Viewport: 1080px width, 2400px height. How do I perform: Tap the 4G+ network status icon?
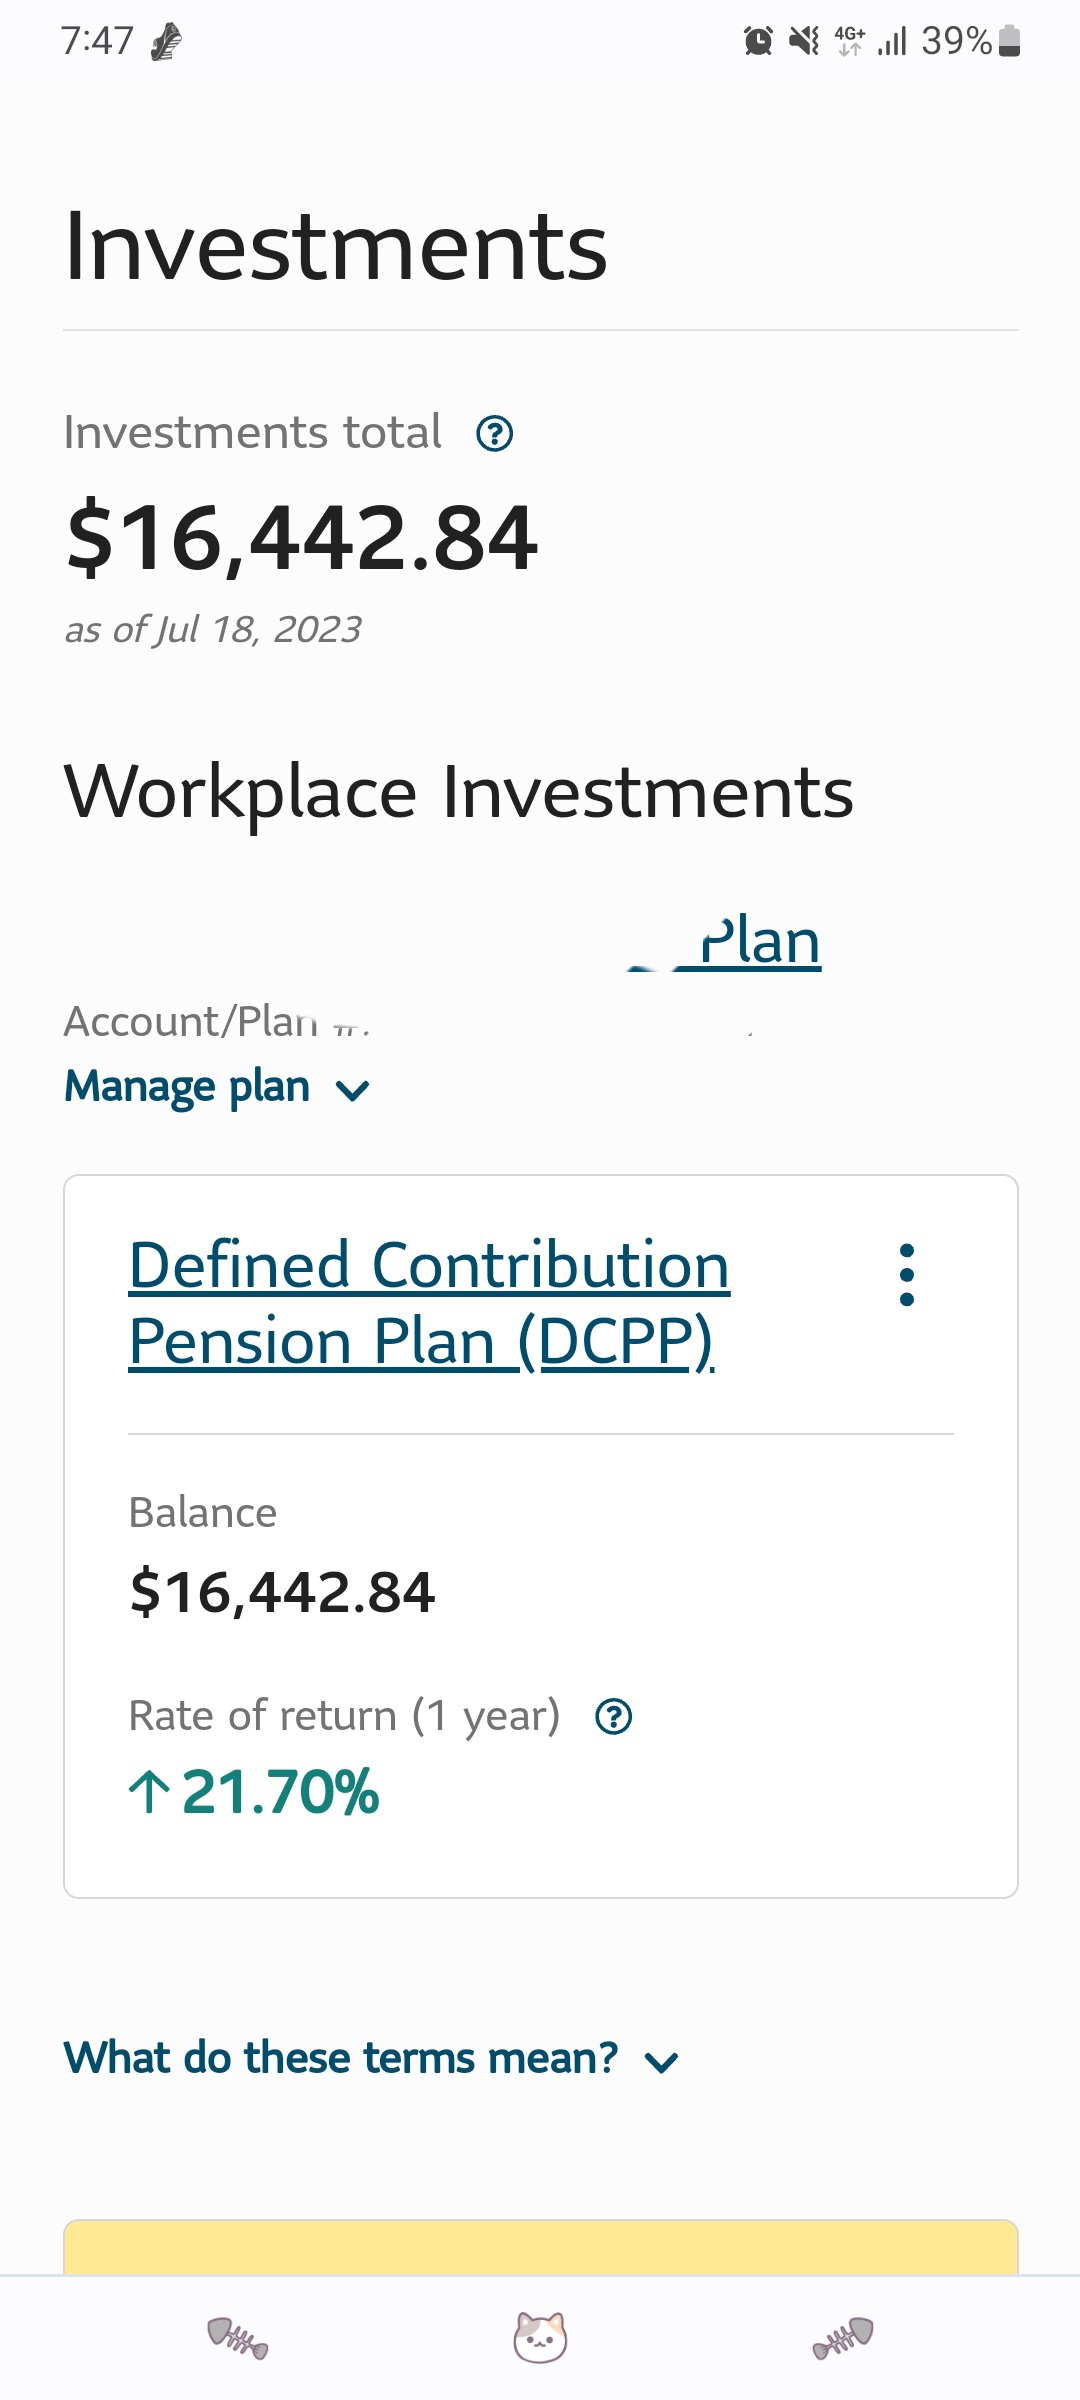click(850, 41)
